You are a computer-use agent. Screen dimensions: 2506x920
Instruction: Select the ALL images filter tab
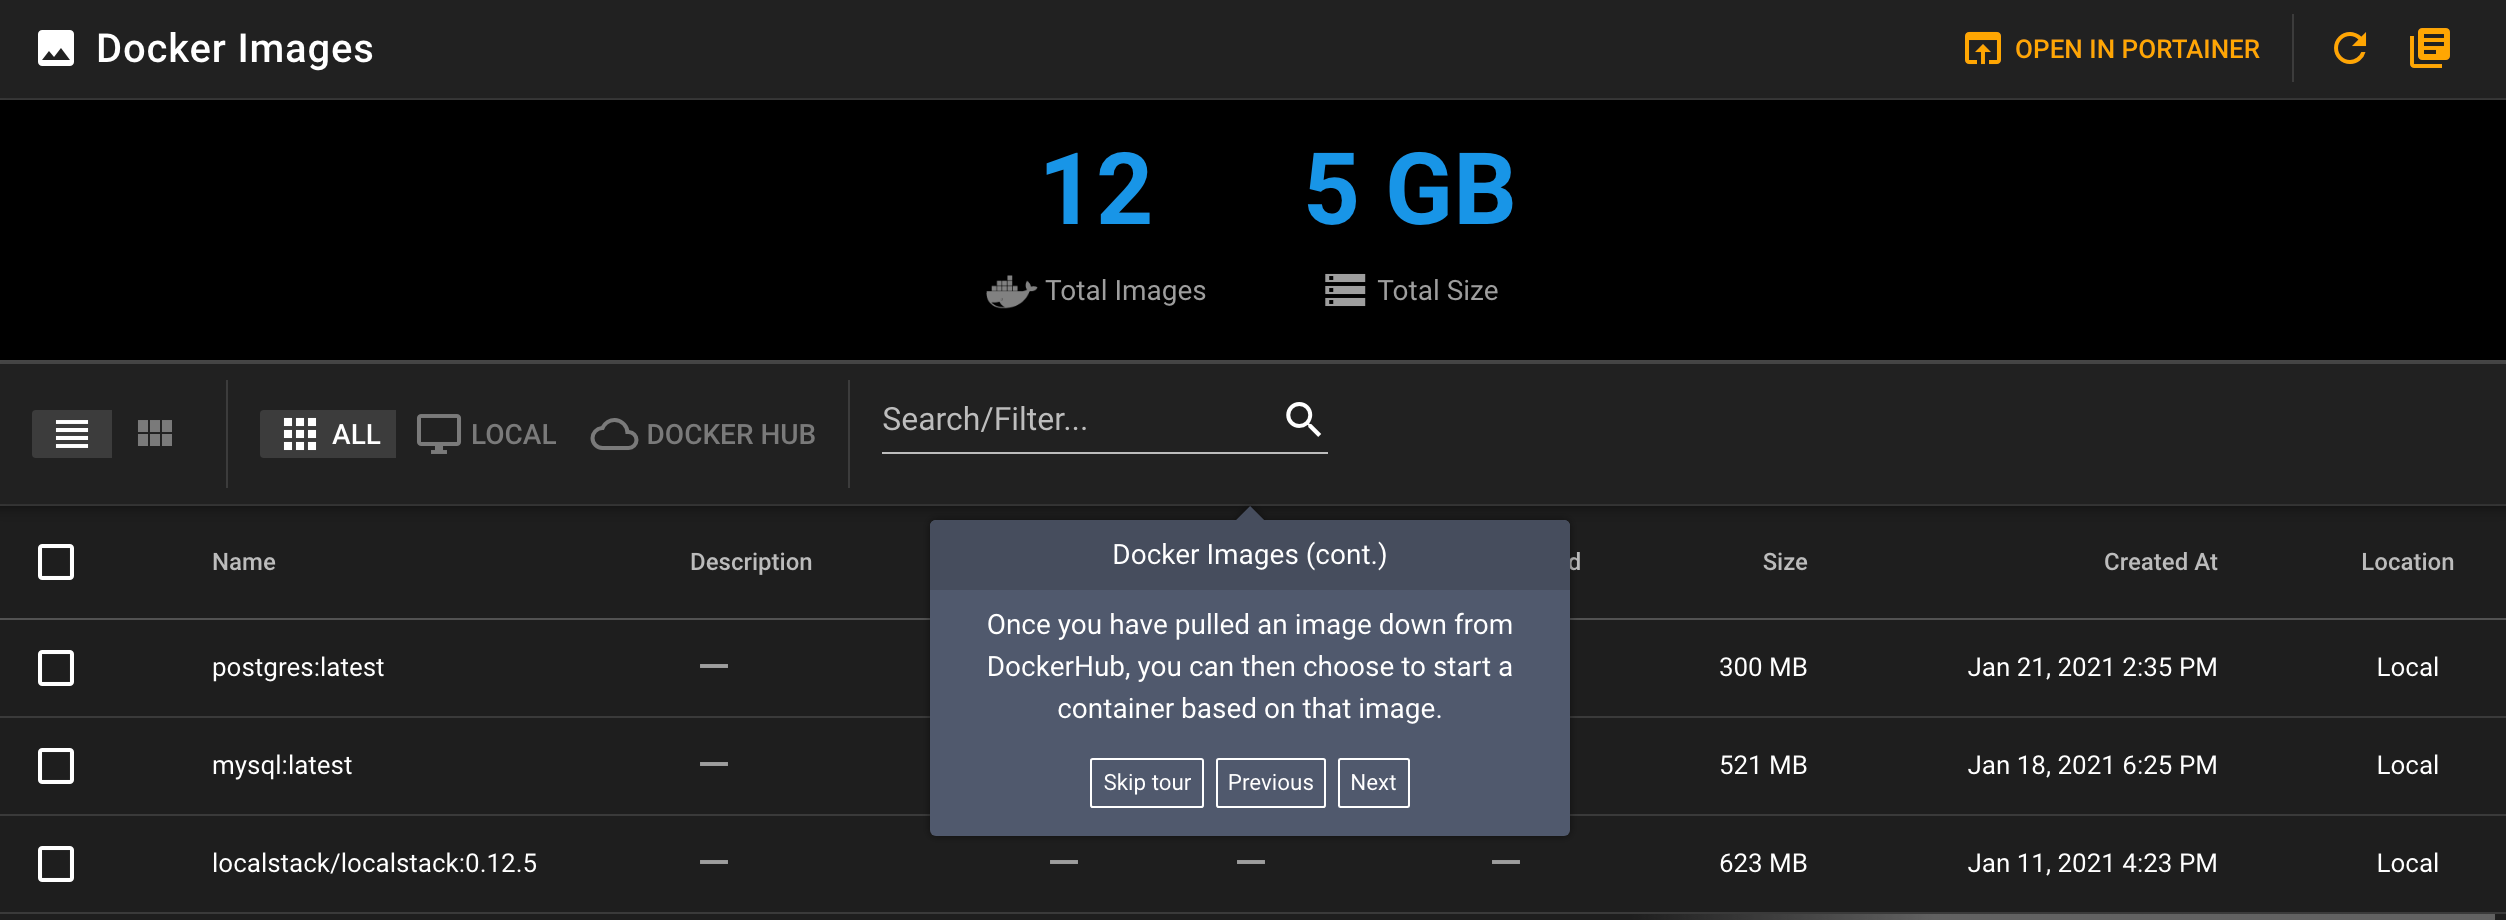pyautogui.click(x=328, y=434)
